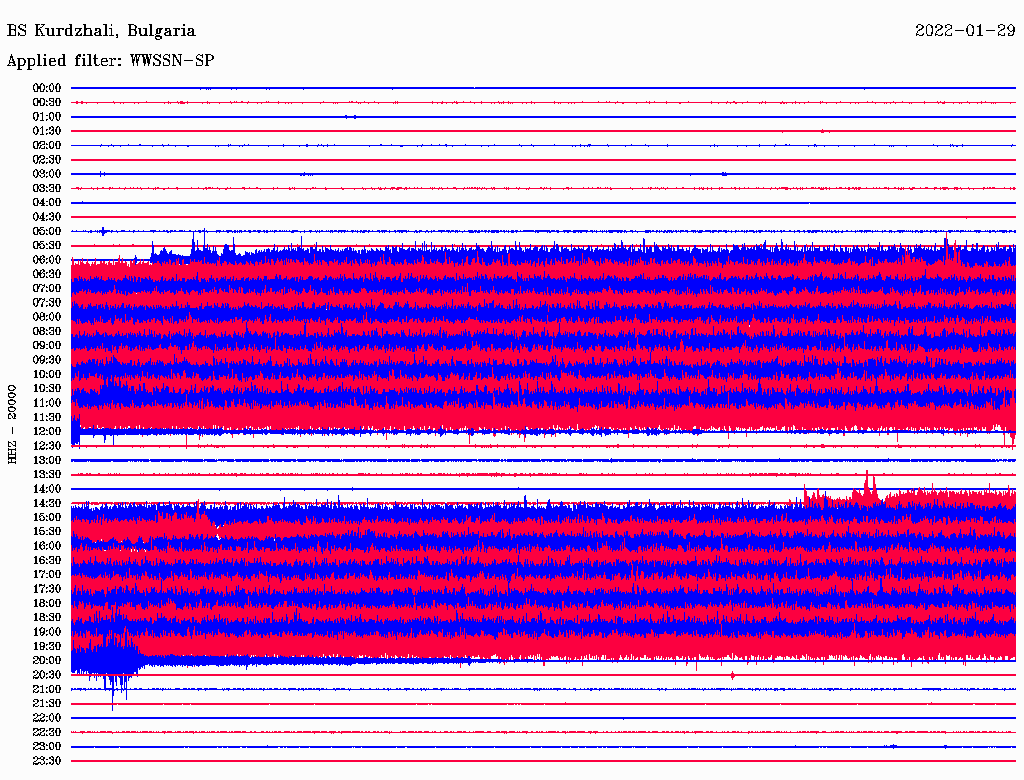1024x780 pixels.
Task: Select the 12:00 time label
Action: click(47, 431)
